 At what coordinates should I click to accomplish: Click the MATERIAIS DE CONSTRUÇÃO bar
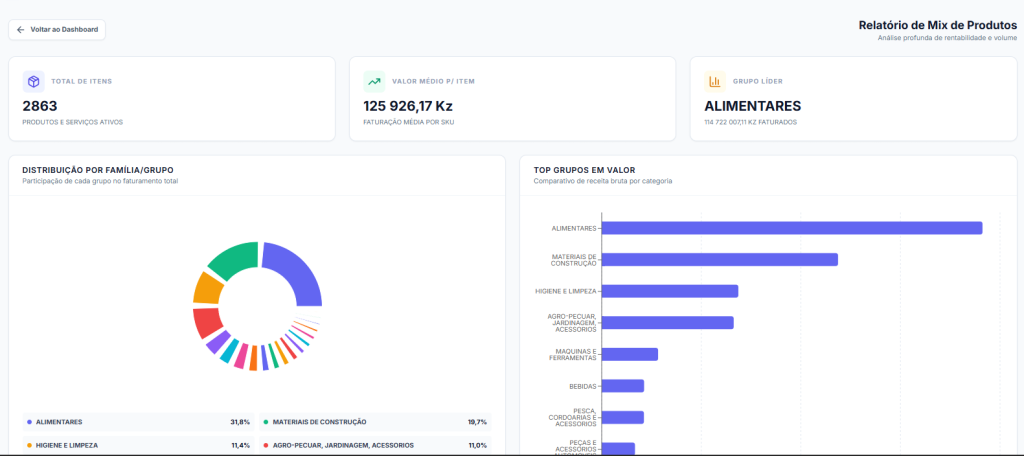coord(719,260)
